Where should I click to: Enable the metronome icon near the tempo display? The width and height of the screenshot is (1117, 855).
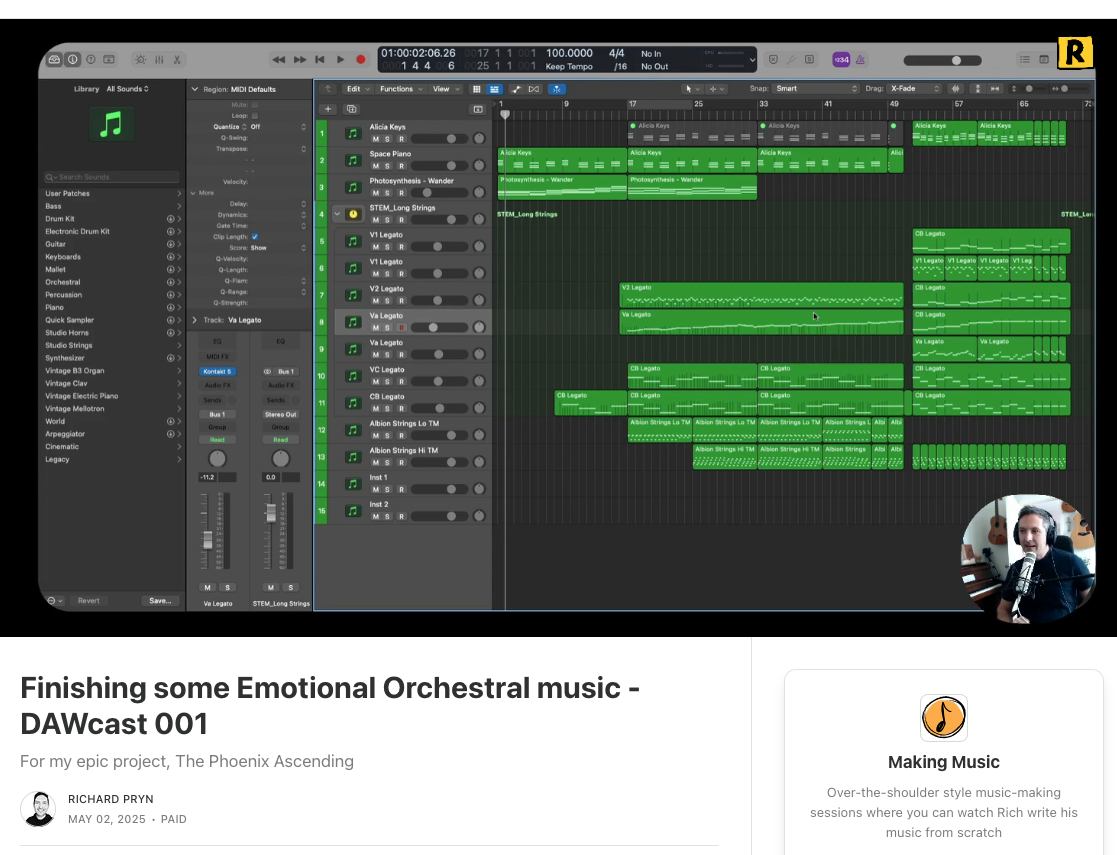(860, 59)
